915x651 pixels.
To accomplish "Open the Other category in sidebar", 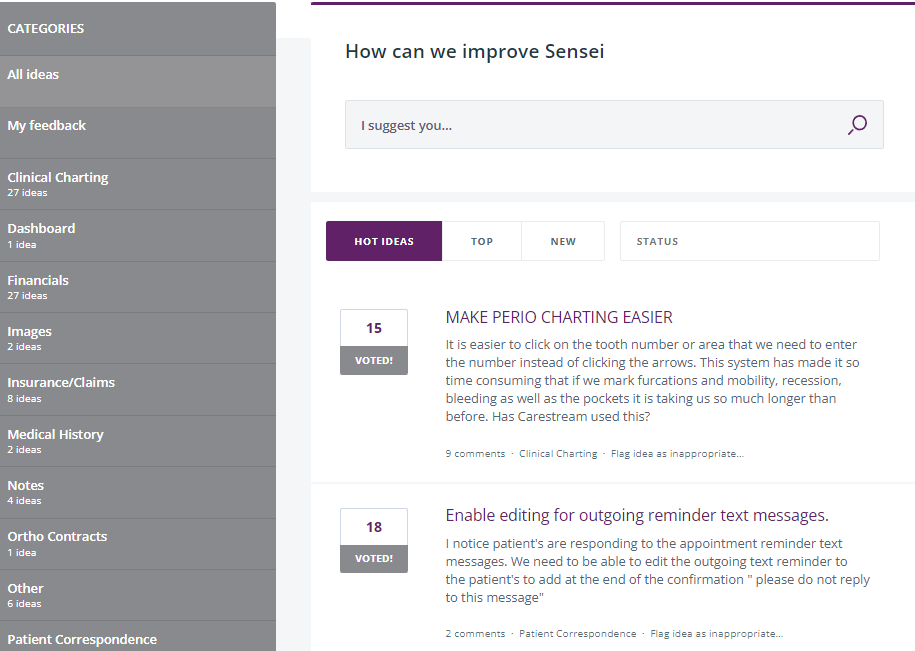I will (138, 595).
